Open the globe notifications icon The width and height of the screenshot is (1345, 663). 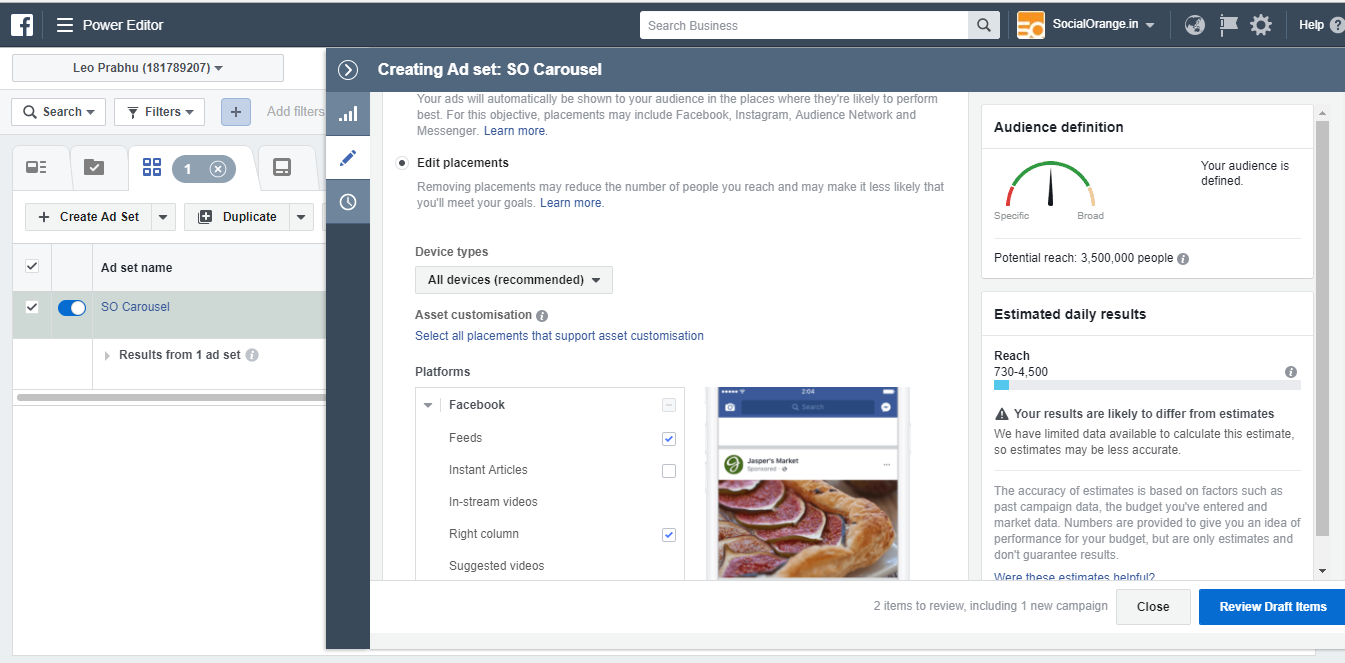(x=1195, y=25)
